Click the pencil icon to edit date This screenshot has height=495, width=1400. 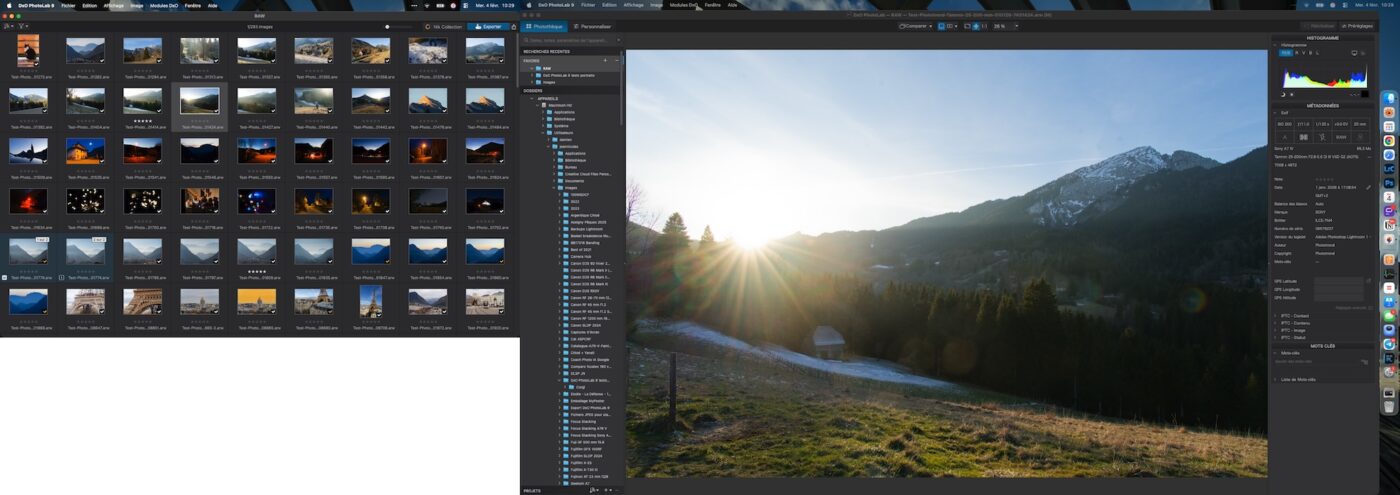pyautogui.click(x=1368, y=187)
